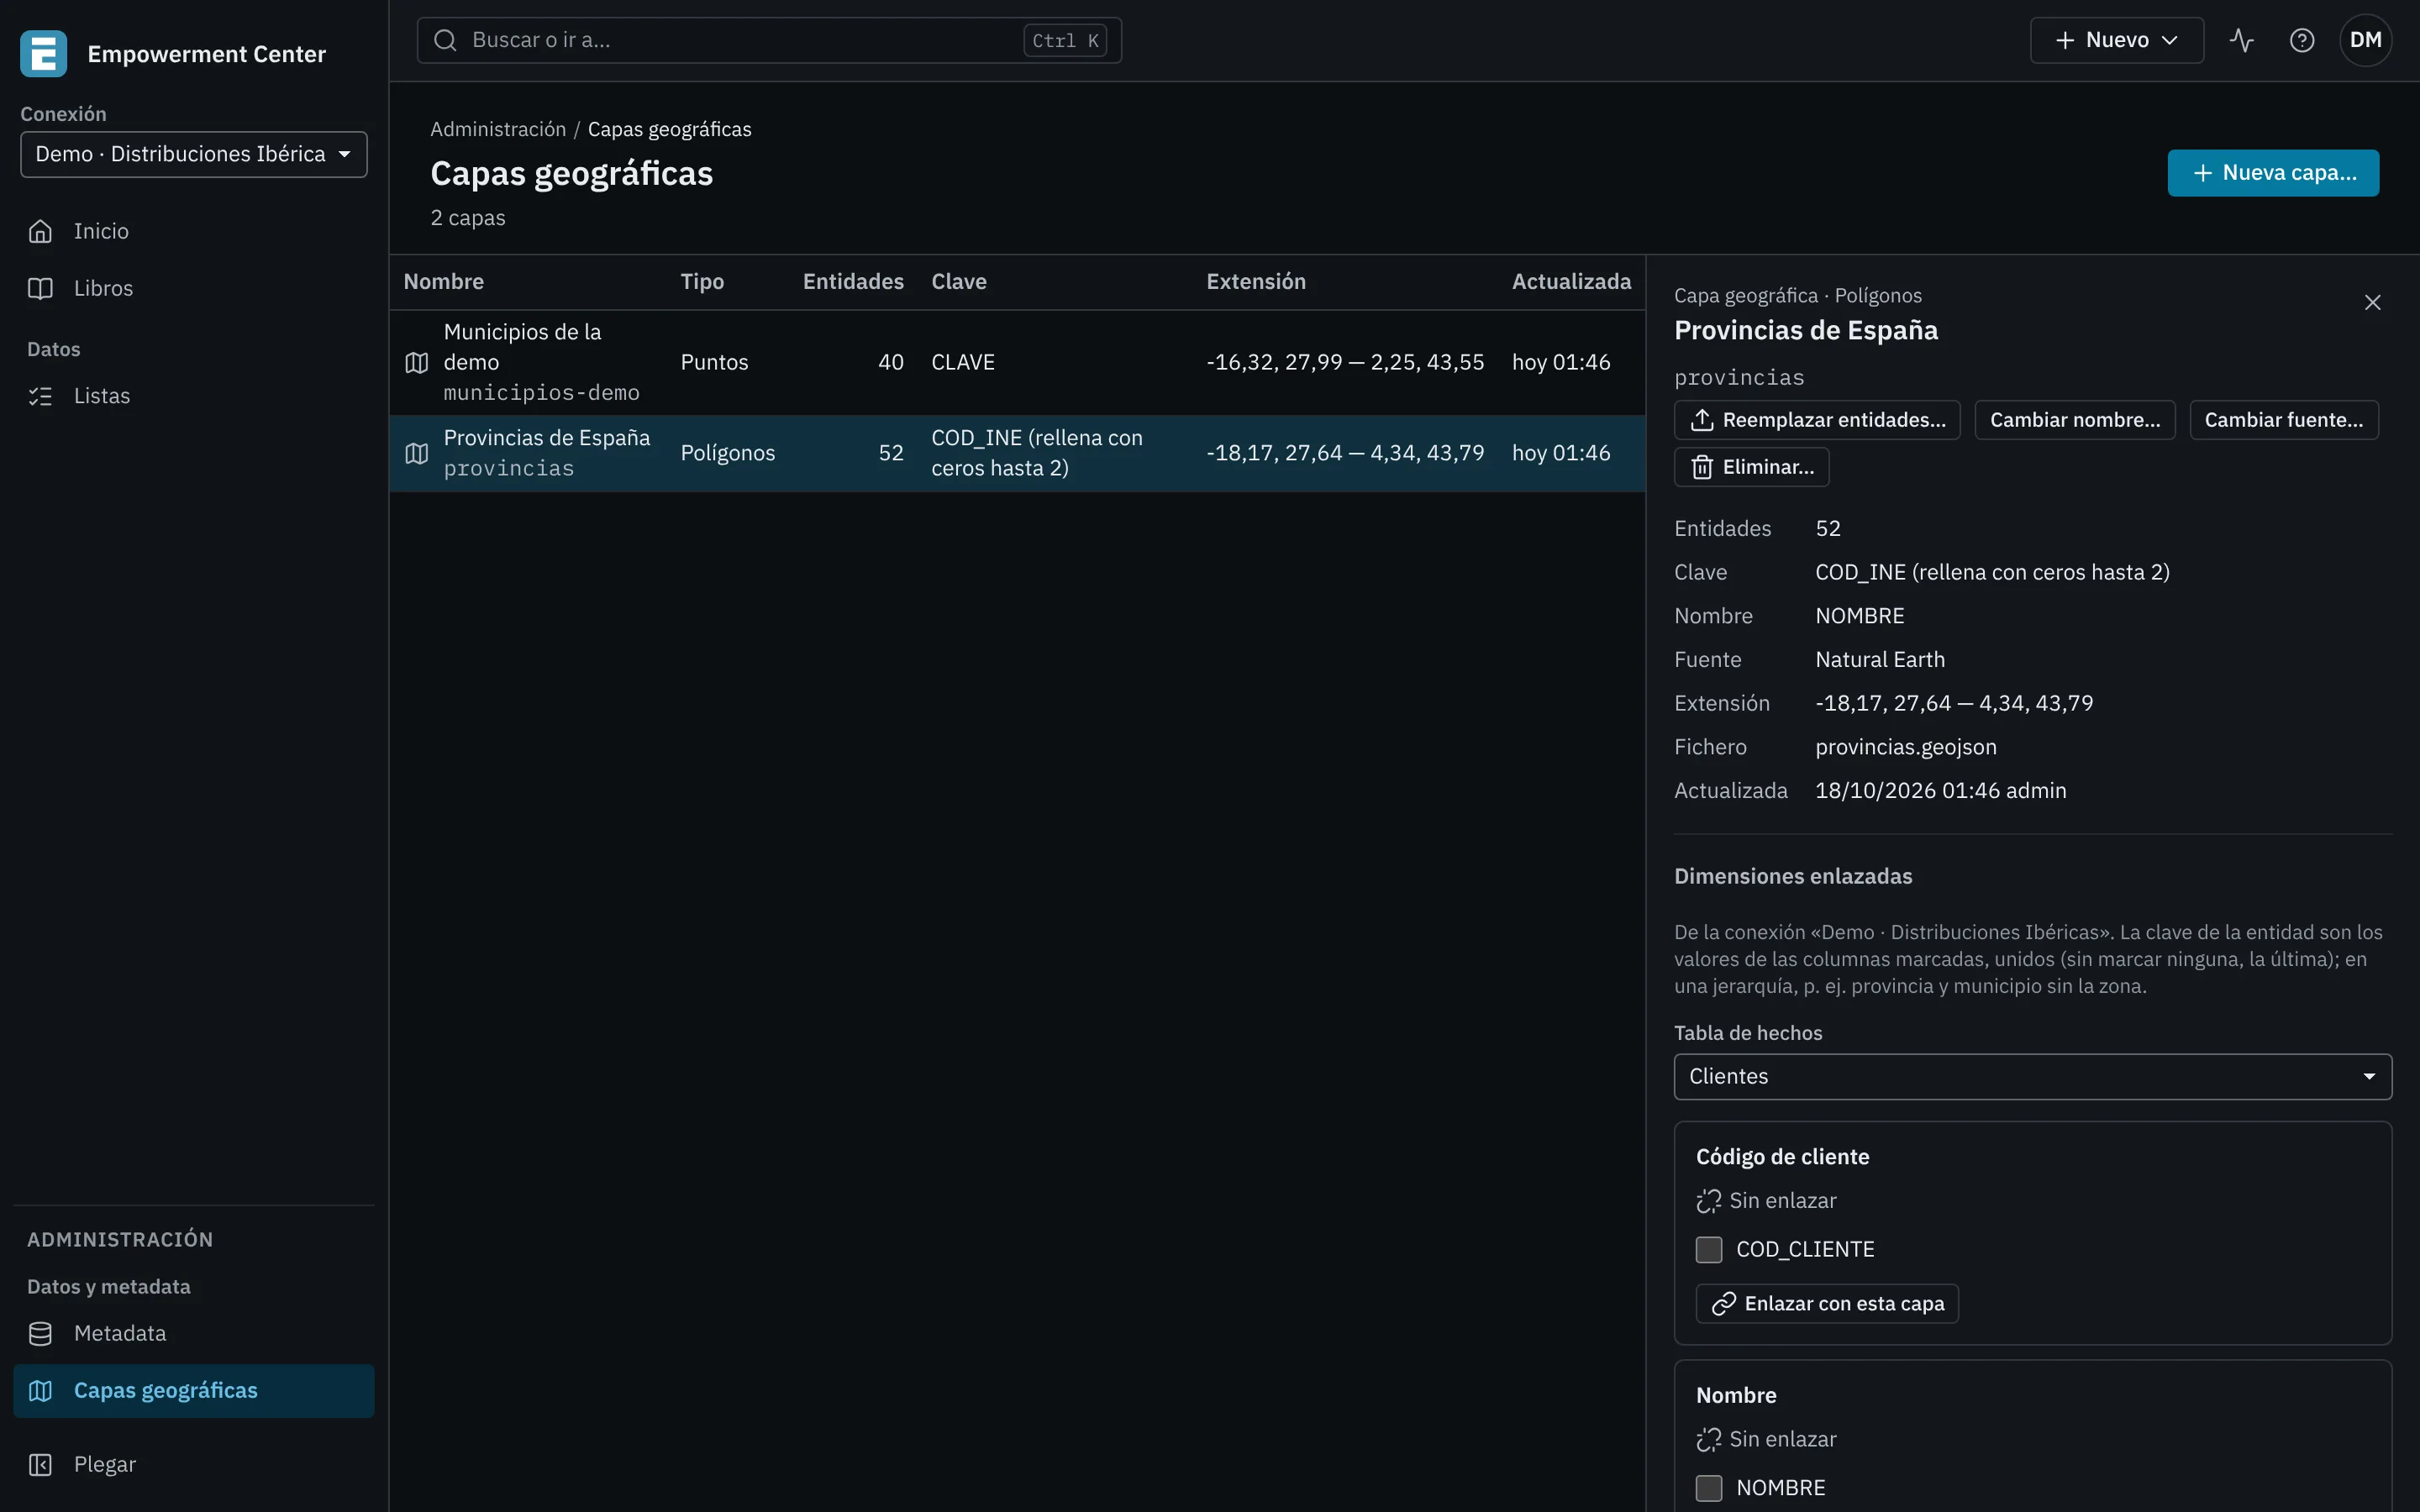
Task: Open the help question mark icon
Action: pos(2301,40)
